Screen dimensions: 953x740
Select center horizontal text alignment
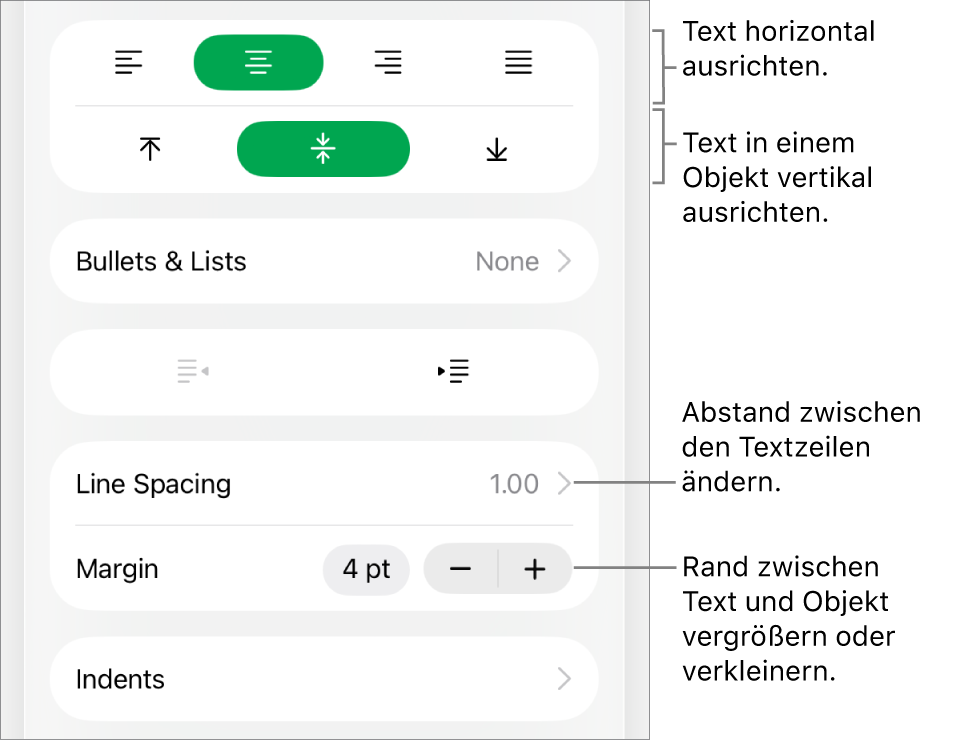click(x=258, y=63)
